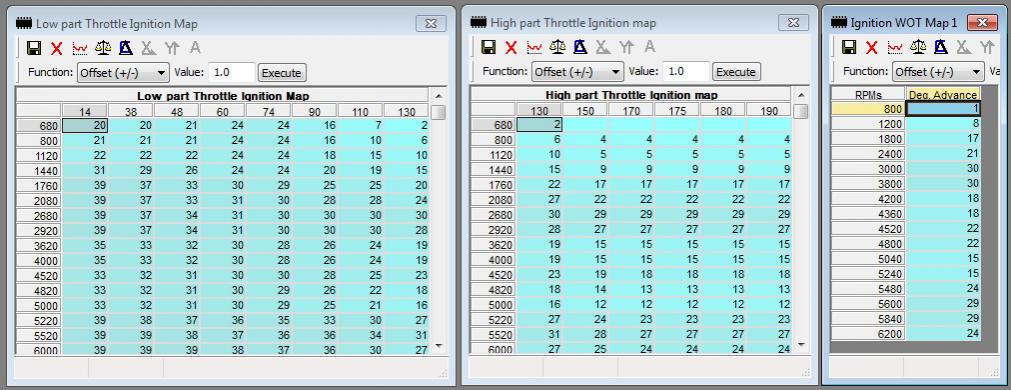This screenshot has width=1011, height=390.
Task: Expand Offset dropdown in Ignition WOT Map
Action: click(938, 72)
